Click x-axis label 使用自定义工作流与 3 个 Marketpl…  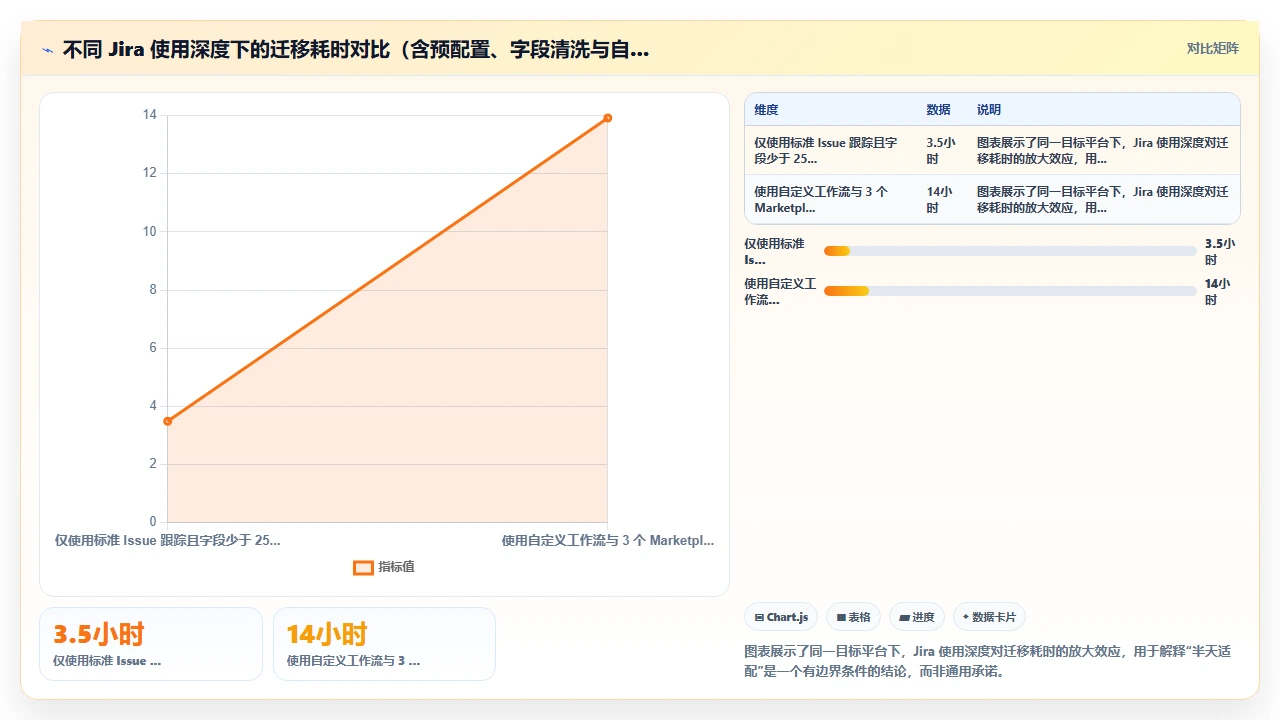pyautogui.click(x=608, y=540)
